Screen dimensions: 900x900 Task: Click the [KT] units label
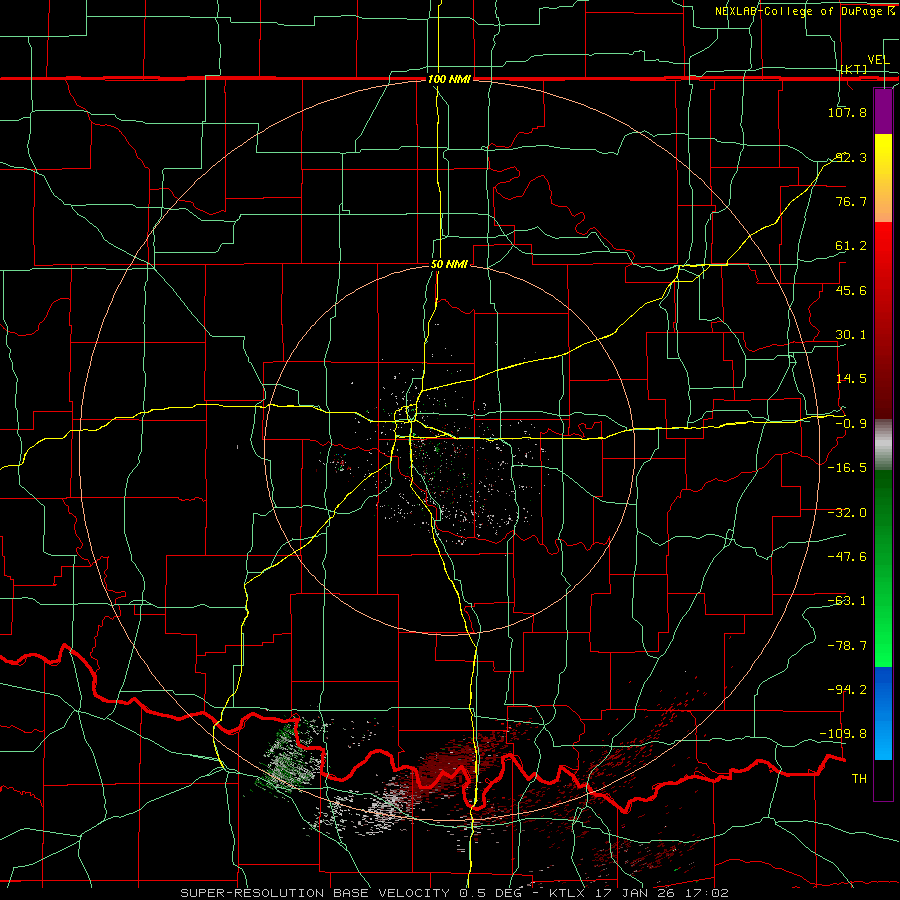[x=854, y=69]
